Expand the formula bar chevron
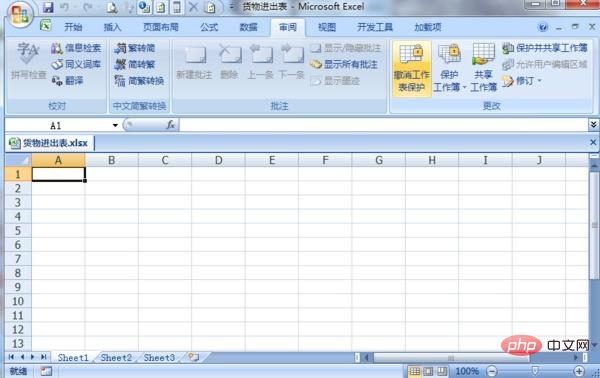Screen dimensions: 600x378 coord(593,125)
